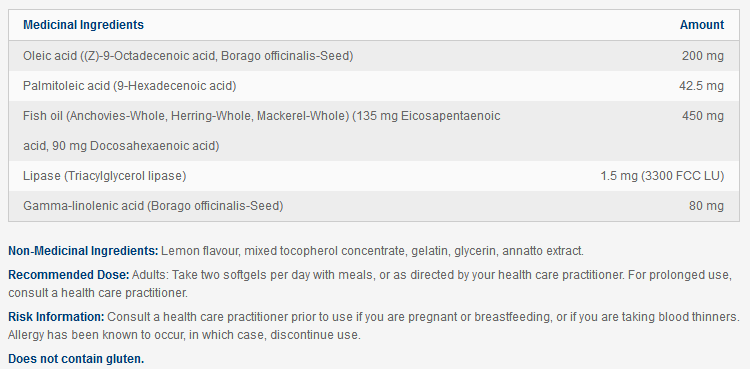Click the Recommended Dose heading

tap(69, 275)
